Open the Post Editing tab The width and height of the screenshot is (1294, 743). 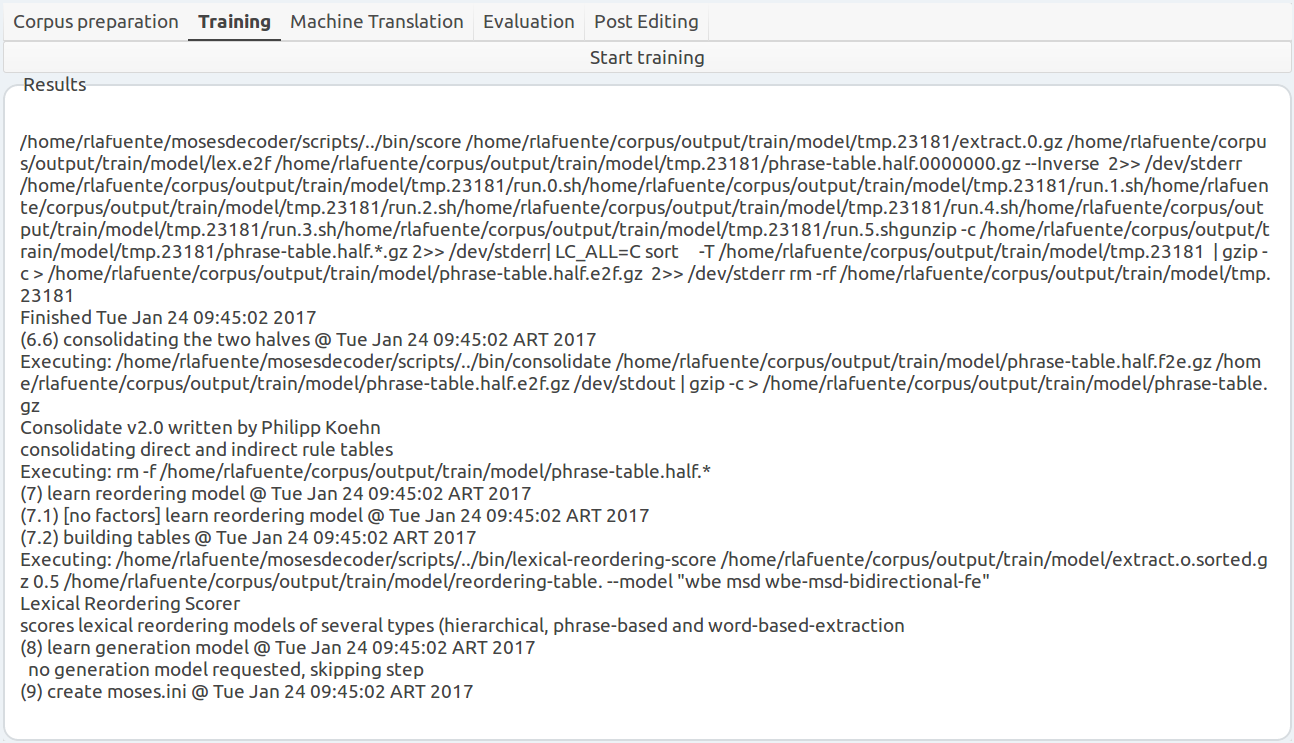[x=647, y=21]
